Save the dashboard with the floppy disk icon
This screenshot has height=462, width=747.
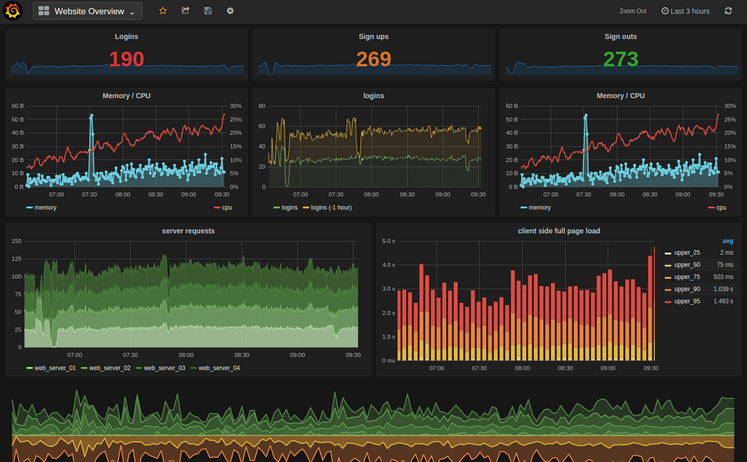[208, 11]
